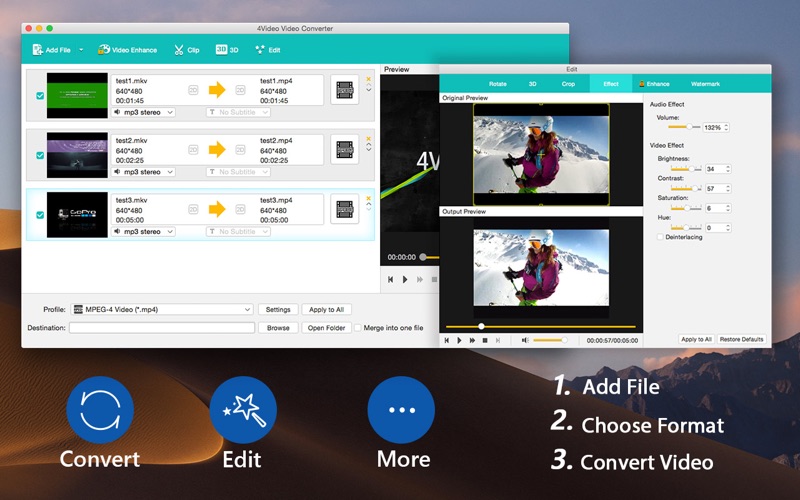The width and height of the screenshot is (800, 500).
Task: Enable Merge into one file
Action: [358, 328]
